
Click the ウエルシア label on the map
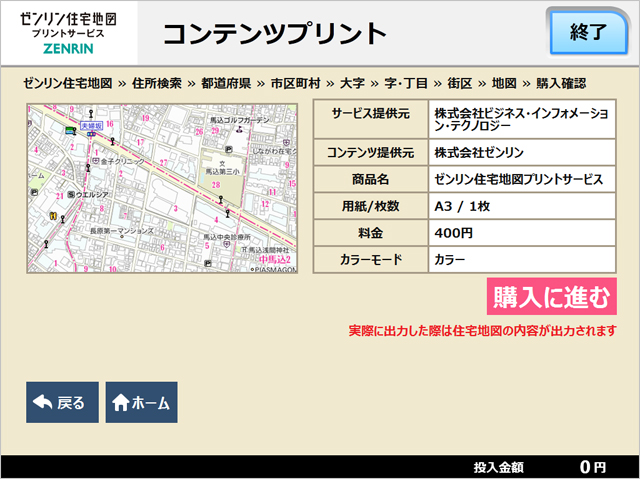(x=92, y=195)
